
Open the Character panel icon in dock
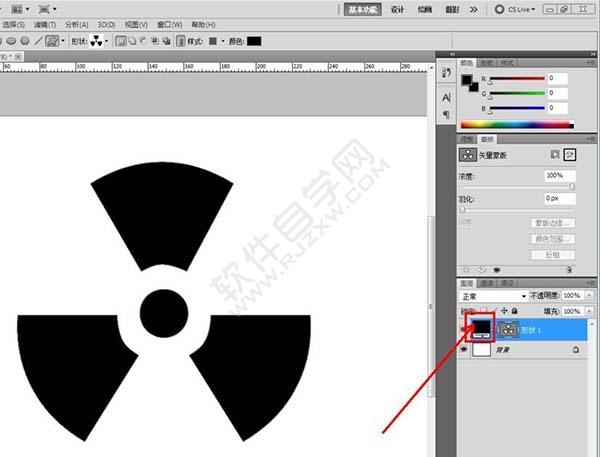446,98
